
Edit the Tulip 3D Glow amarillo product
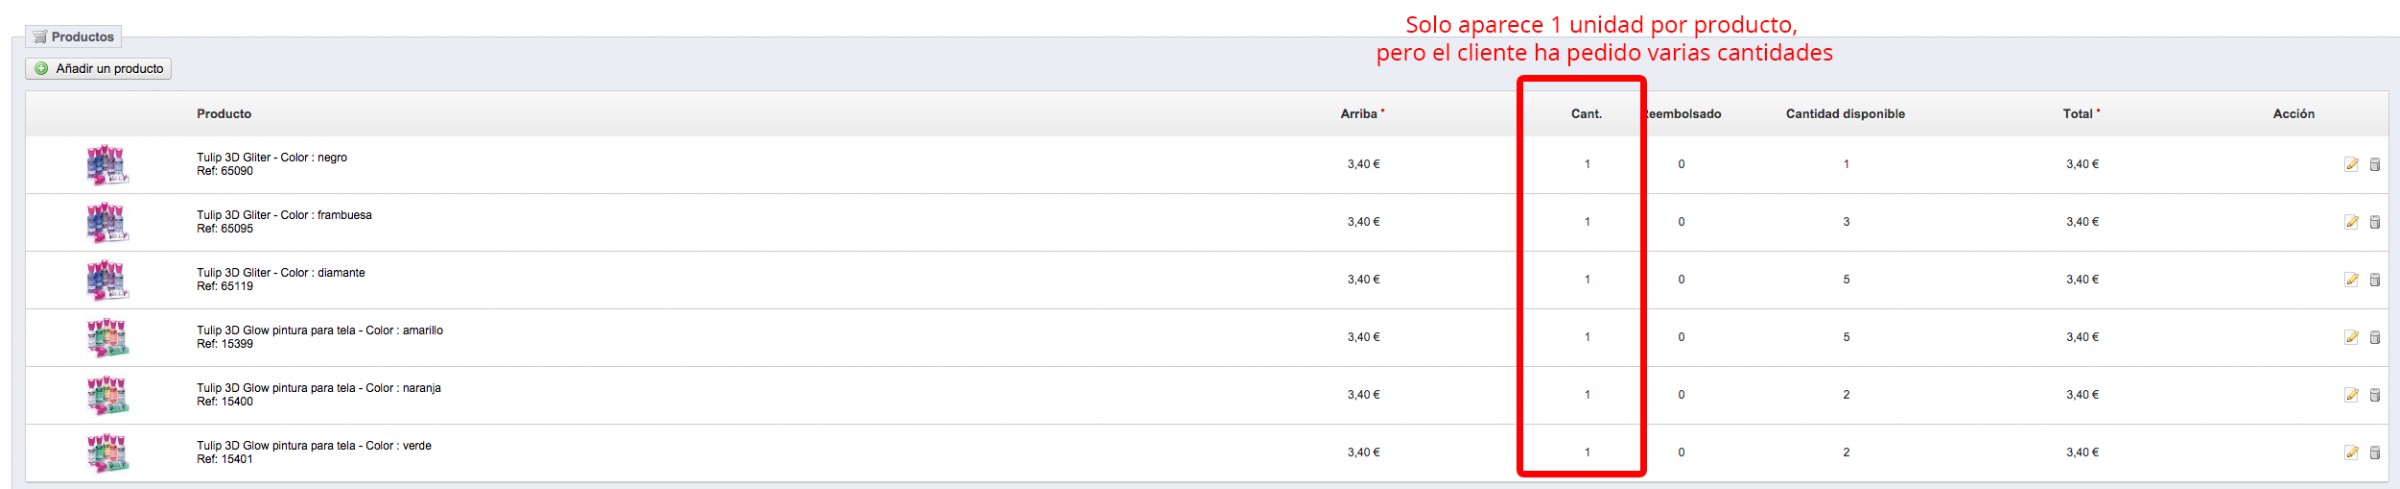pos(2351,338)
